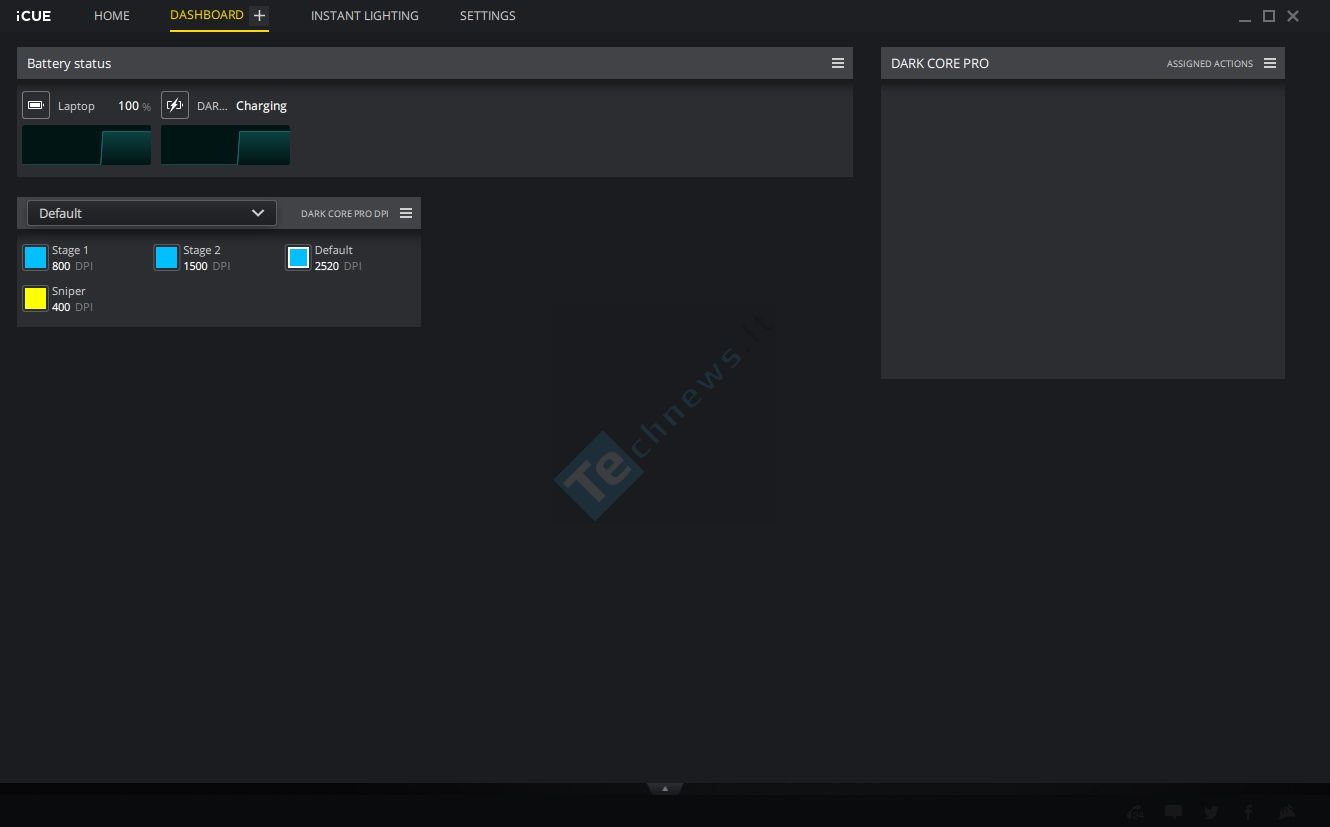Image resolution: width=1330 pixels, height=827 pixels.
Task: Click the ASSIGNED ACTIONS label
Action: click(1210, 64)
